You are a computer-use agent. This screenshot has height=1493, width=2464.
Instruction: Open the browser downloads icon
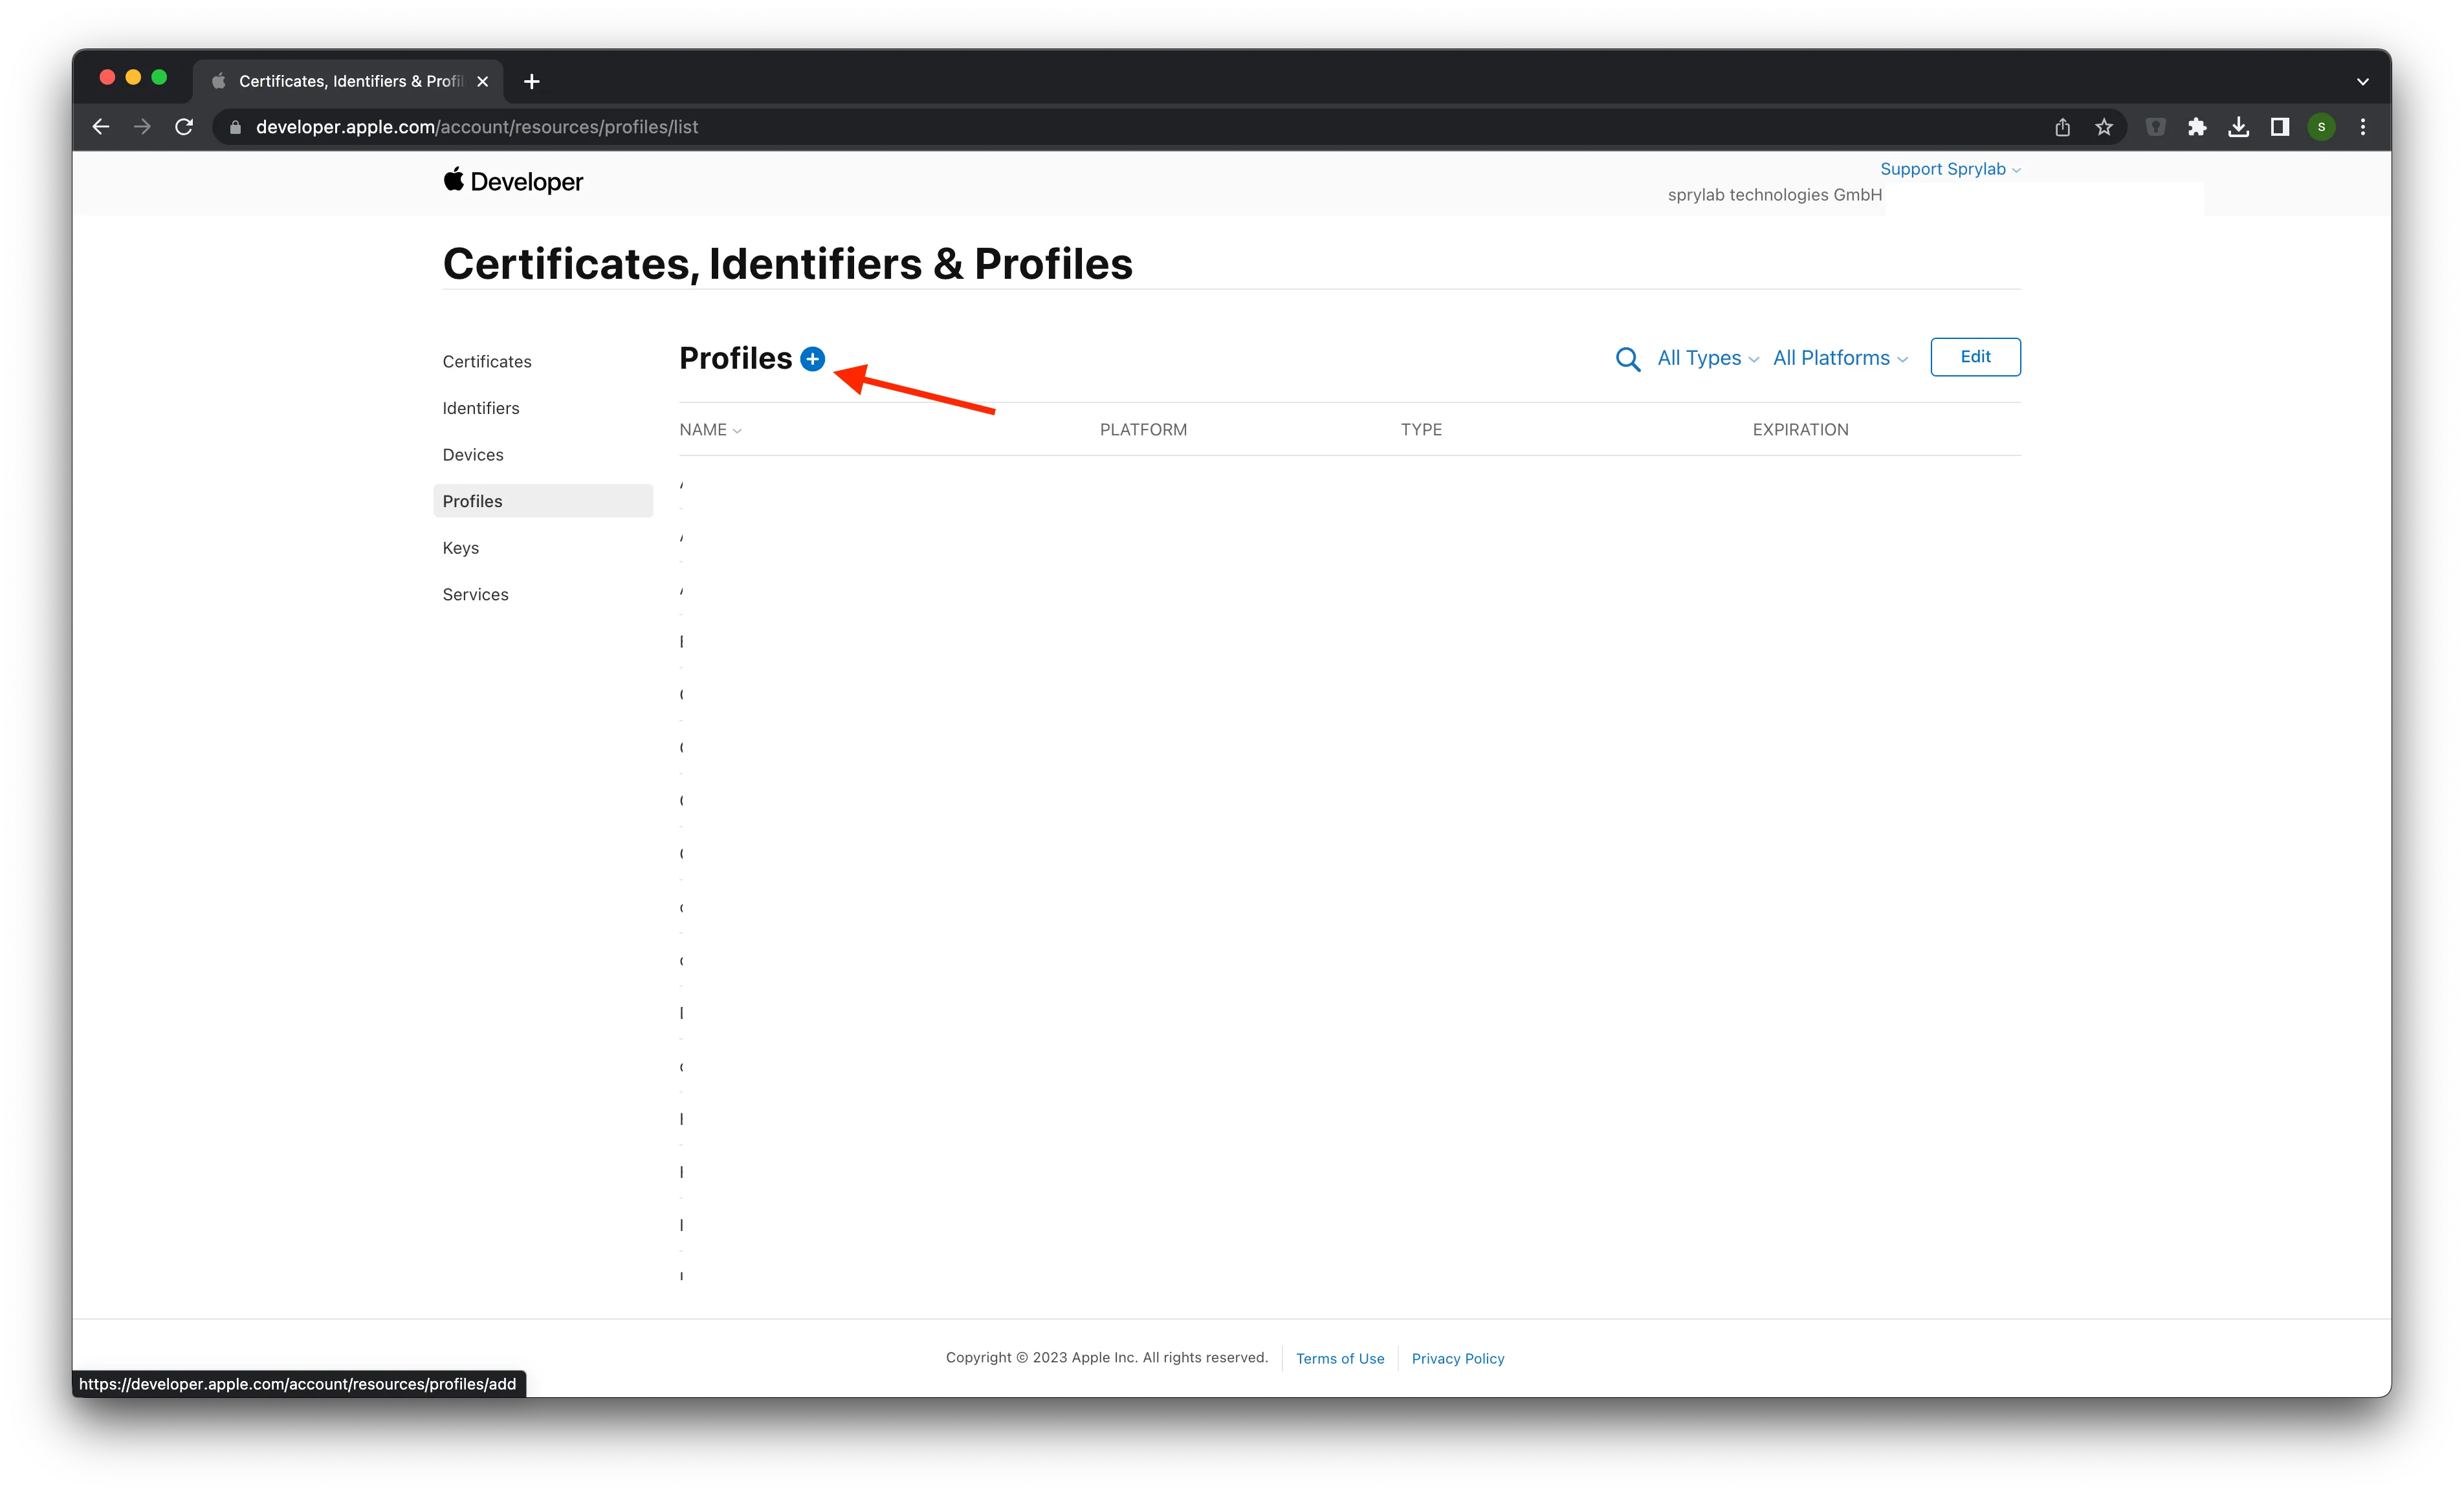tap(2239, 127)
